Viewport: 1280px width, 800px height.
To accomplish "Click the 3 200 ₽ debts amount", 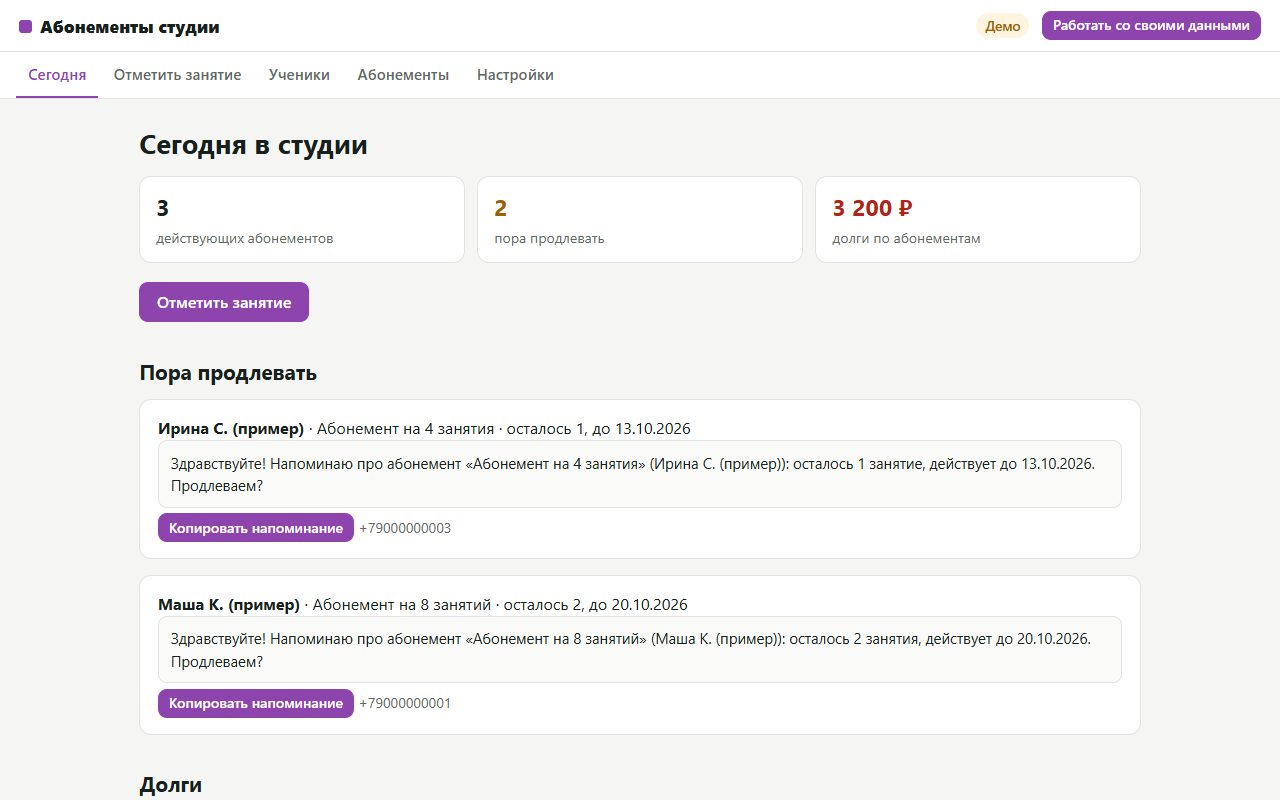I will [x=872, y=208].
